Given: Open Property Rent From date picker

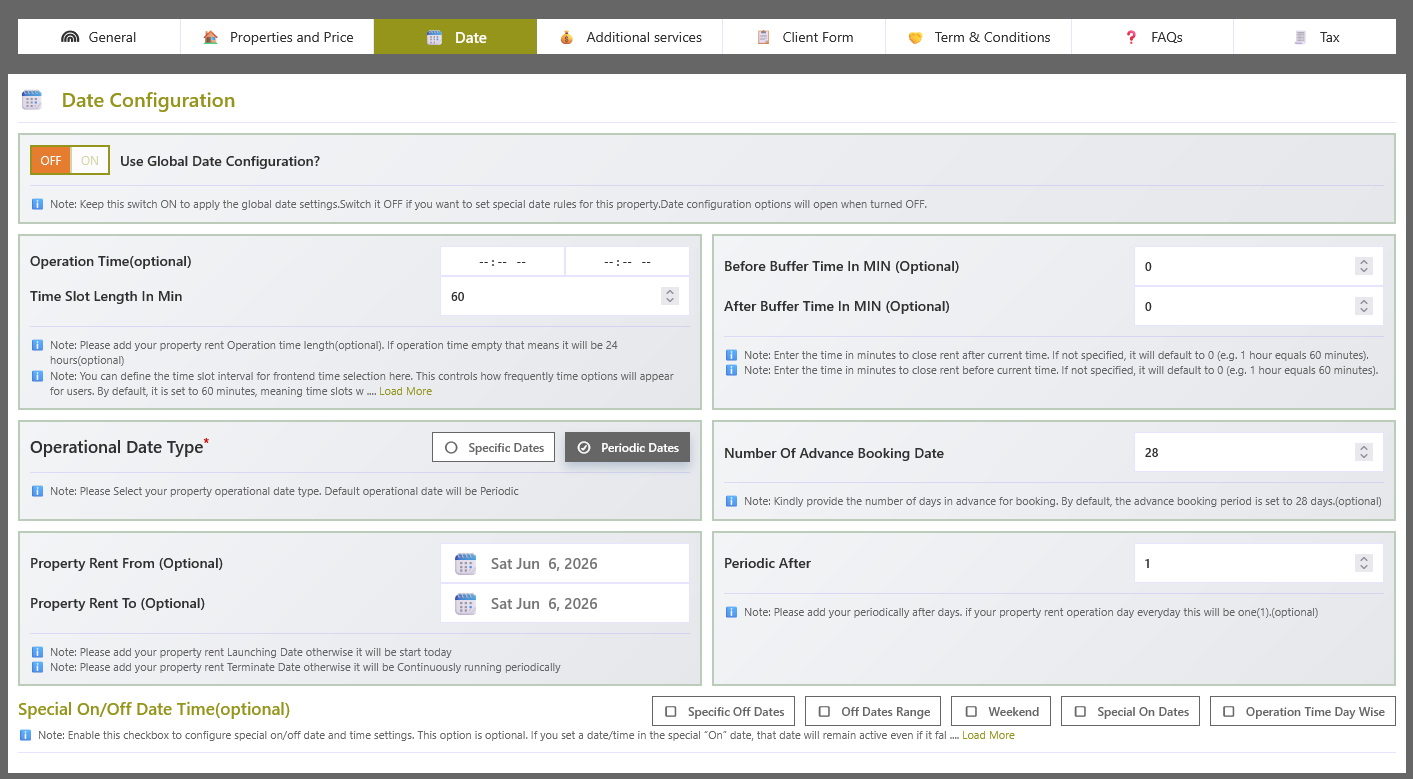Looking at the screenshot, I should [565, 564].
